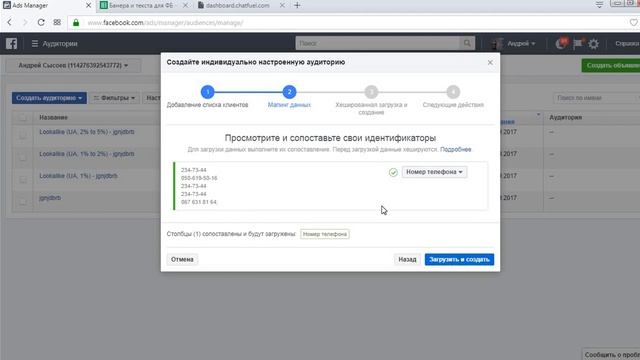Click the Номер телефона mapped column tag

click(325, 234)
